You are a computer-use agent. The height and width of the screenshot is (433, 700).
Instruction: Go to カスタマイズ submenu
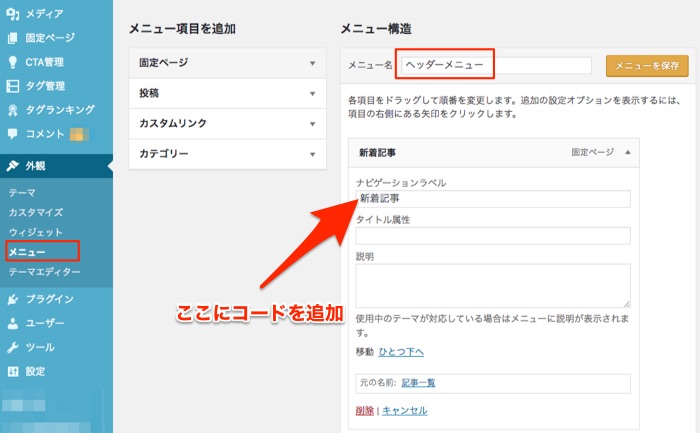(36, 212)
